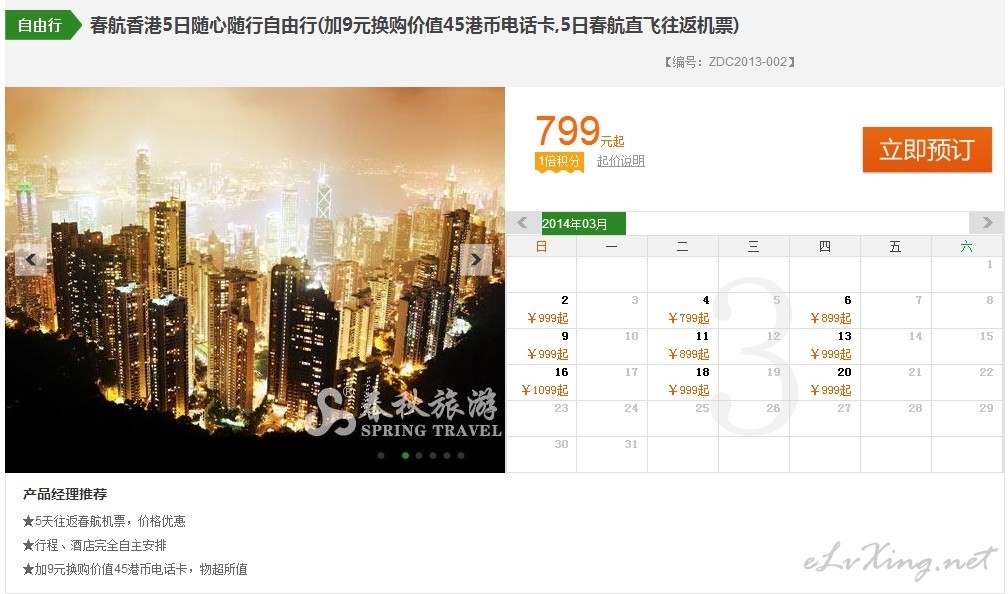Pick March 6 departure at ¥899
Viewport: 1008px width, 594px height.
coord(825,310)
